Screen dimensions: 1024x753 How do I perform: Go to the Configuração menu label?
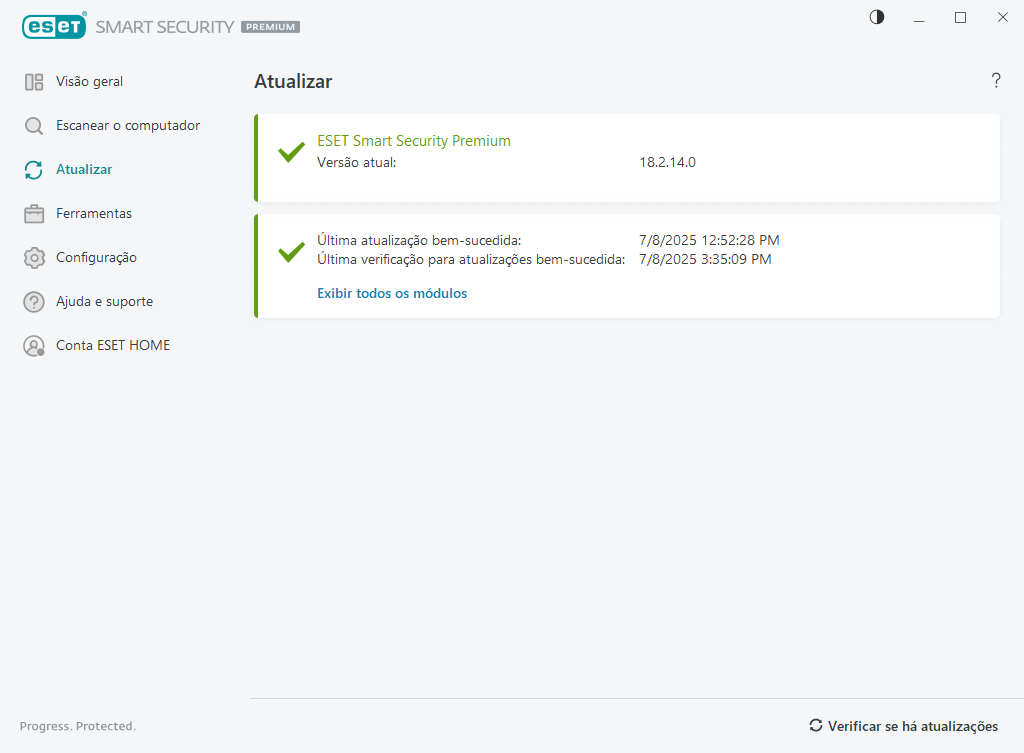coord(96,258)
